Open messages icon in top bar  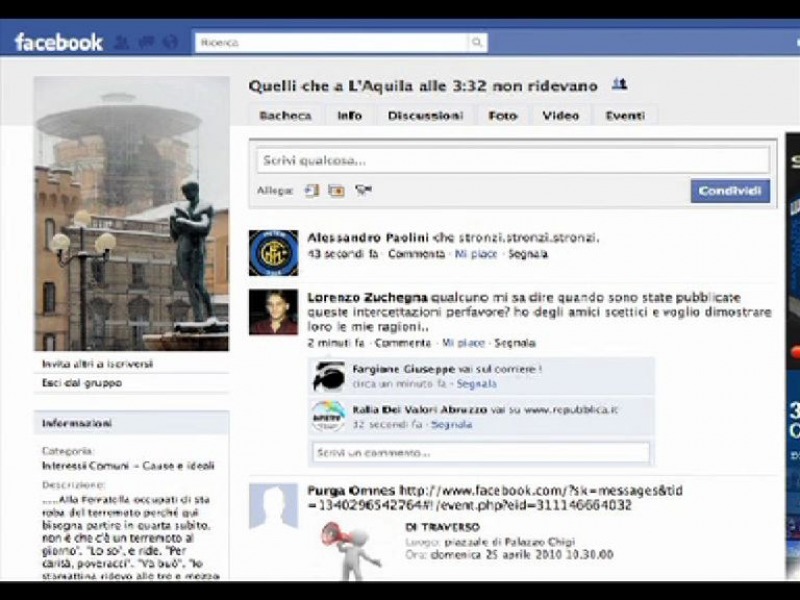(146, 42)
